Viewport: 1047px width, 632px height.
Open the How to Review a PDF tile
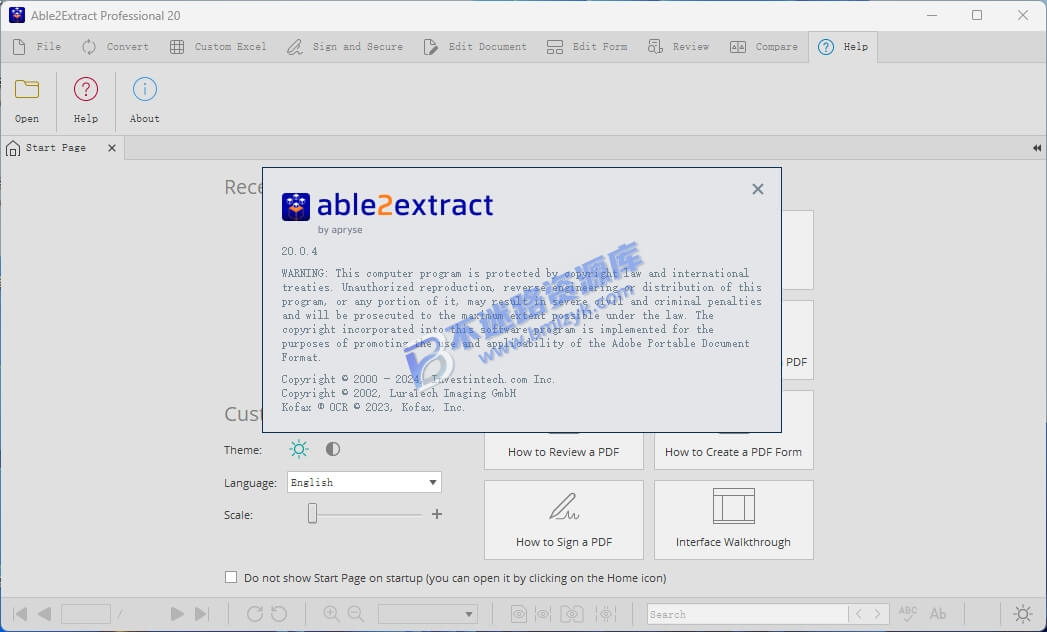click(x=564, y=451)
